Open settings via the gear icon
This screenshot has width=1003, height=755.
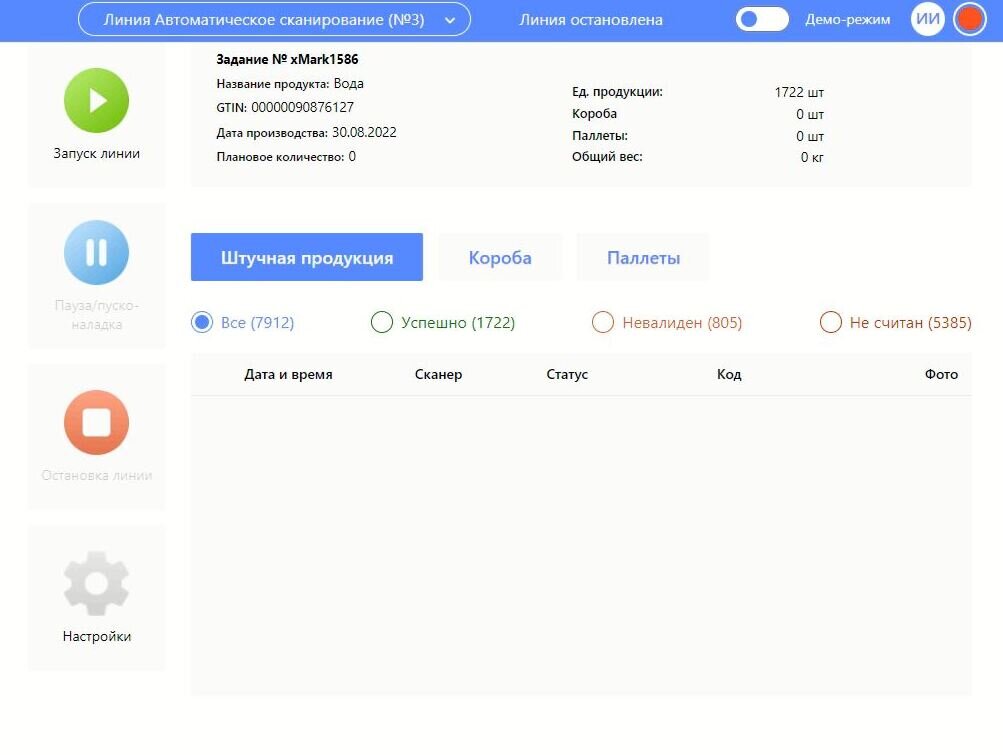coord(97,583)
